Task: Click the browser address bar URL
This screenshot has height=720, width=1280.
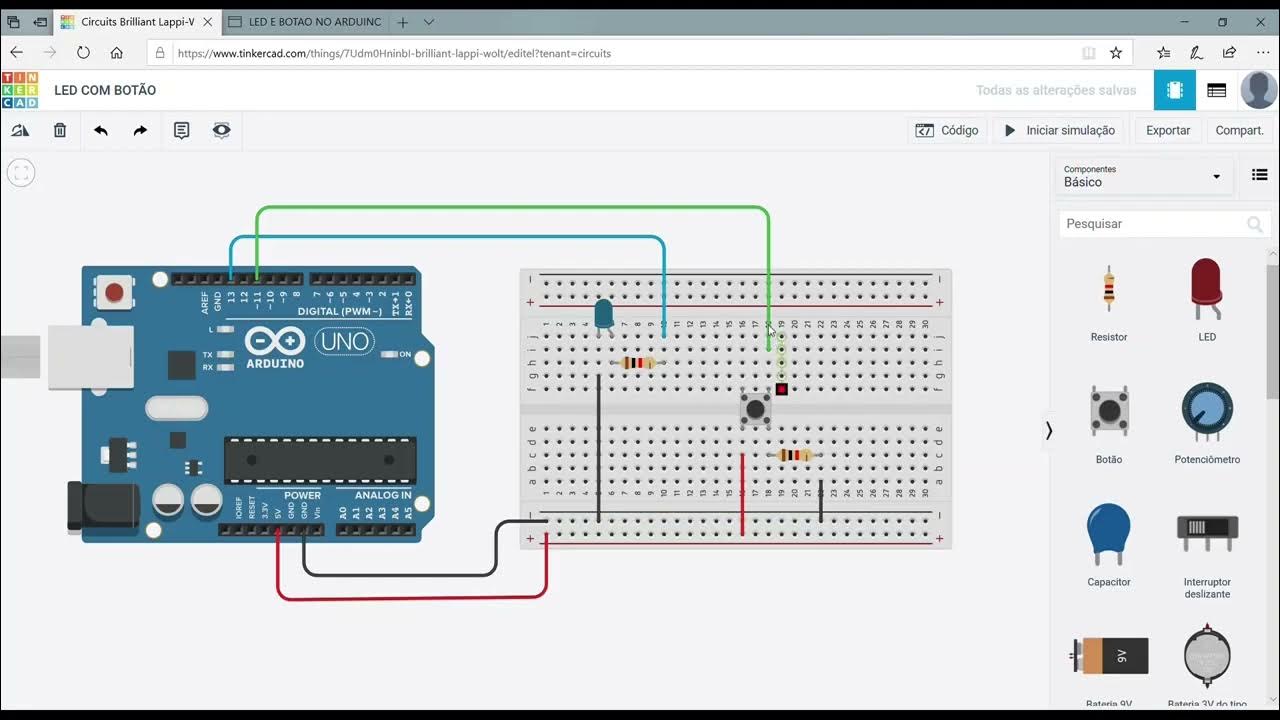Action: point(394,53)
